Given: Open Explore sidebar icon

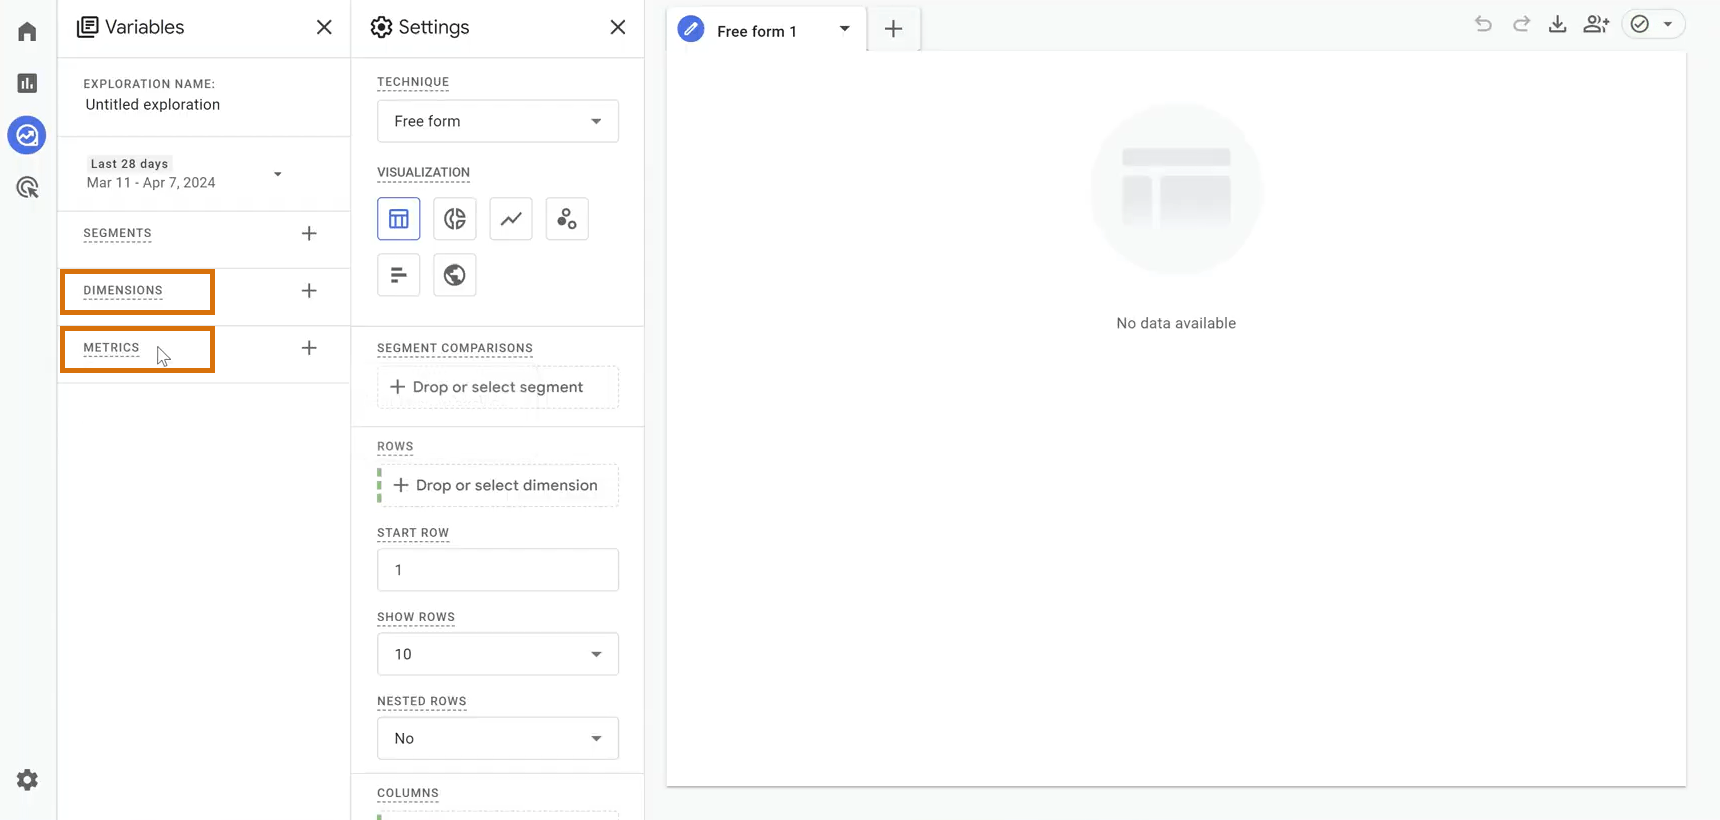Looking at the screenshot, I should 27,135.
